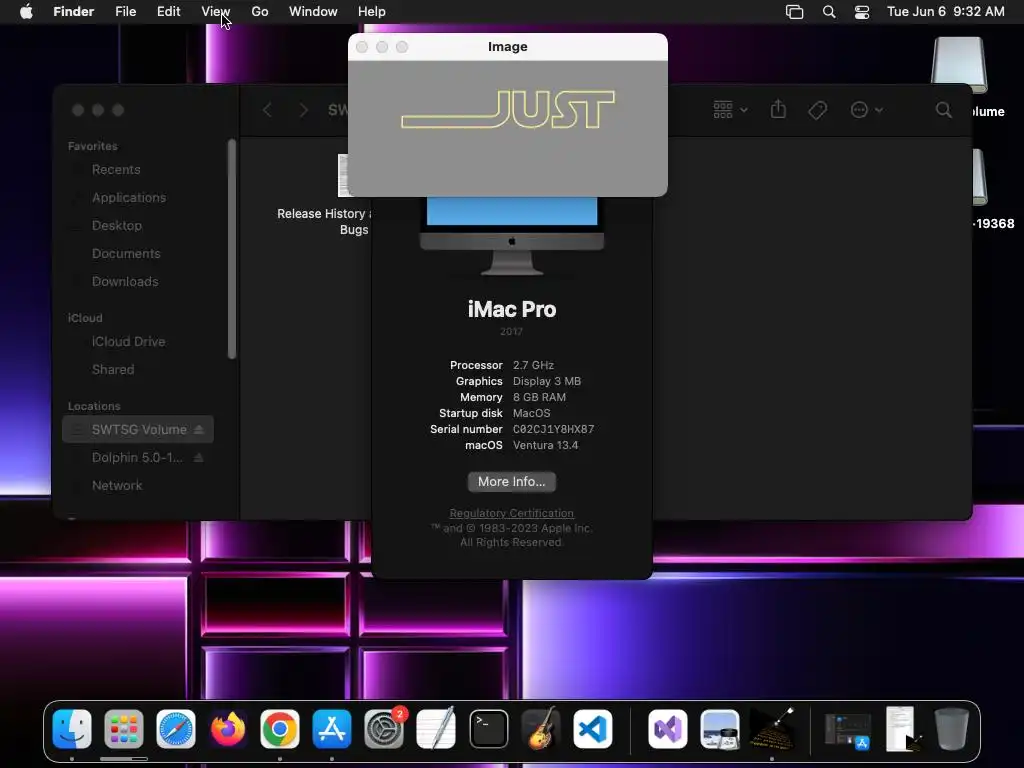Screen dimensions: 1024x768
Task: Open the Window menu
Action: [313, 12]
